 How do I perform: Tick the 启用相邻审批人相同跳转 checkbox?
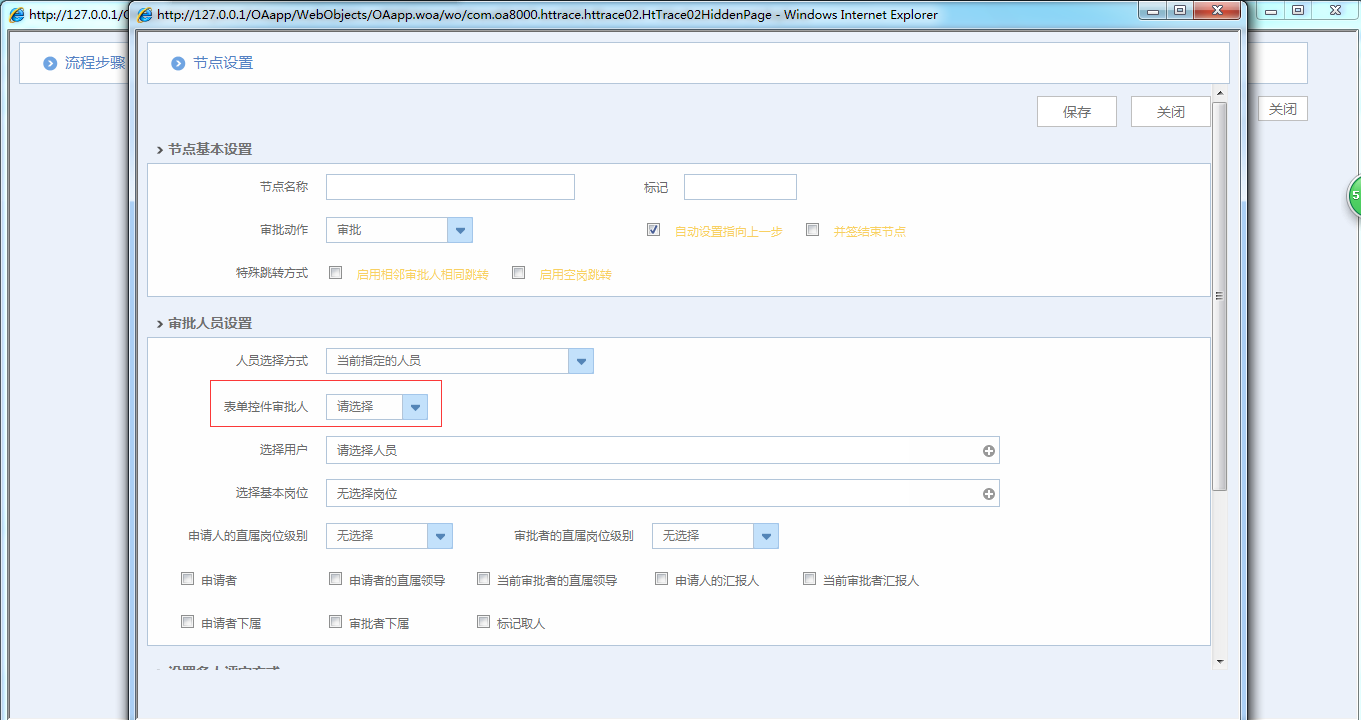[336, 272]
